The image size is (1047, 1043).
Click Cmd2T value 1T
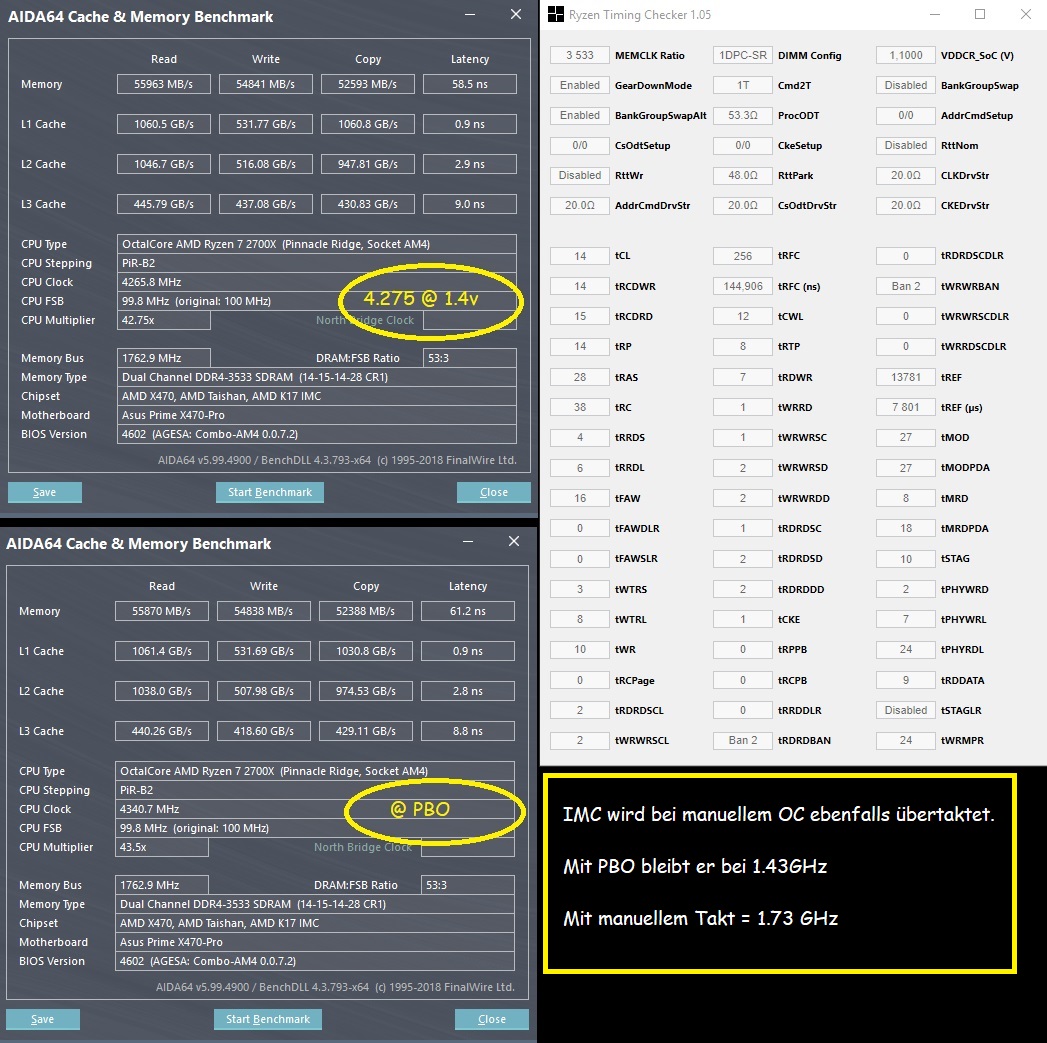(x=743, y=85)
